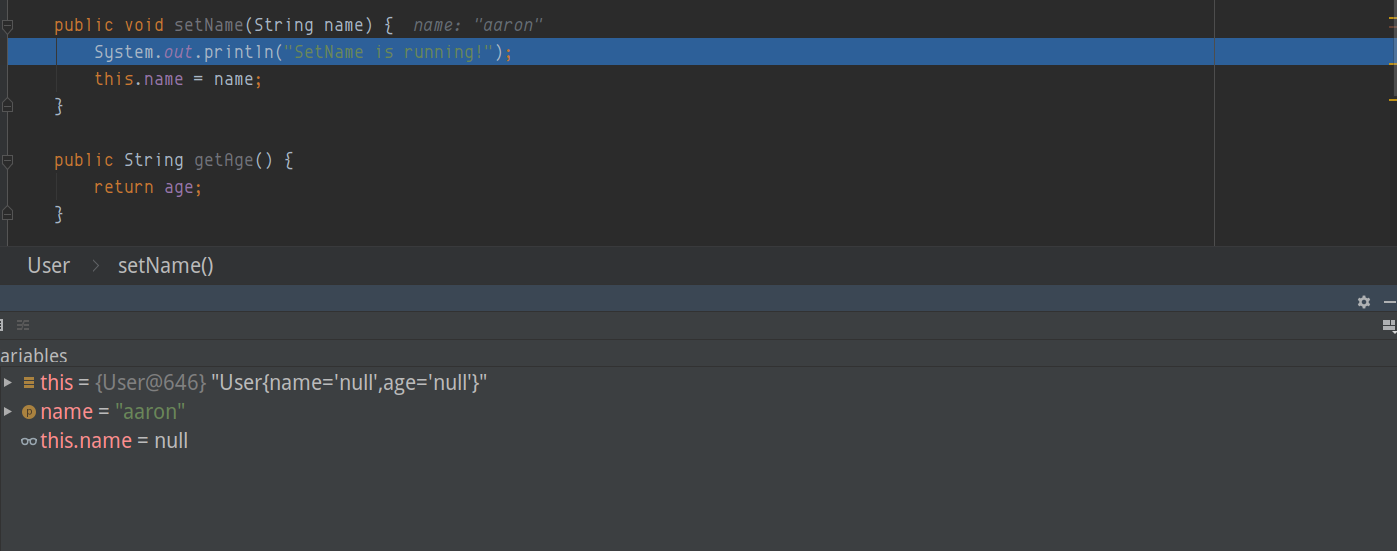
Task: Select the 'this' User@646 variable row
Action: tap(263, 383)
